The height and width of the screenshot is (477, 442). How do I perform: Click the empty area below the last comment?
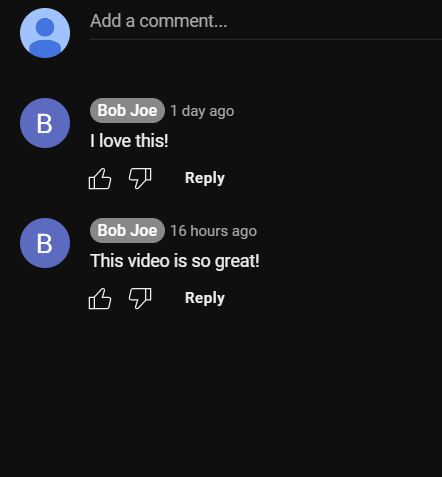tap(221, 393)
